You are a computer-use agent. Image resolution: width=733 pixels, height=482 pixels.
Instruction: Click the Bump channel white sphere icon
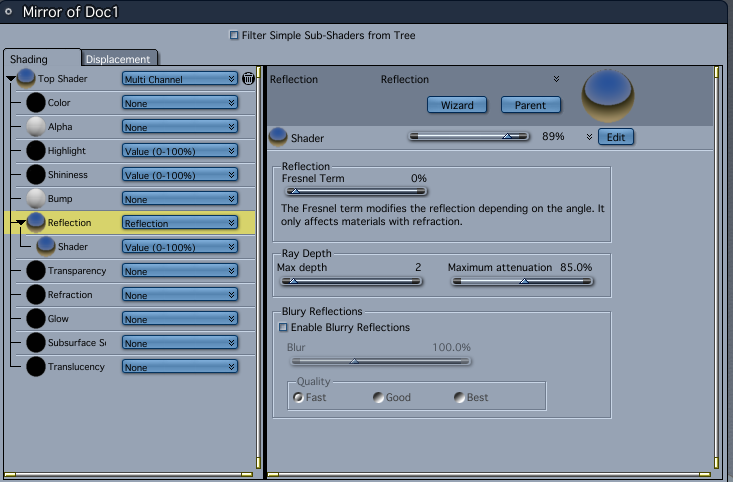tap(36, 198)
